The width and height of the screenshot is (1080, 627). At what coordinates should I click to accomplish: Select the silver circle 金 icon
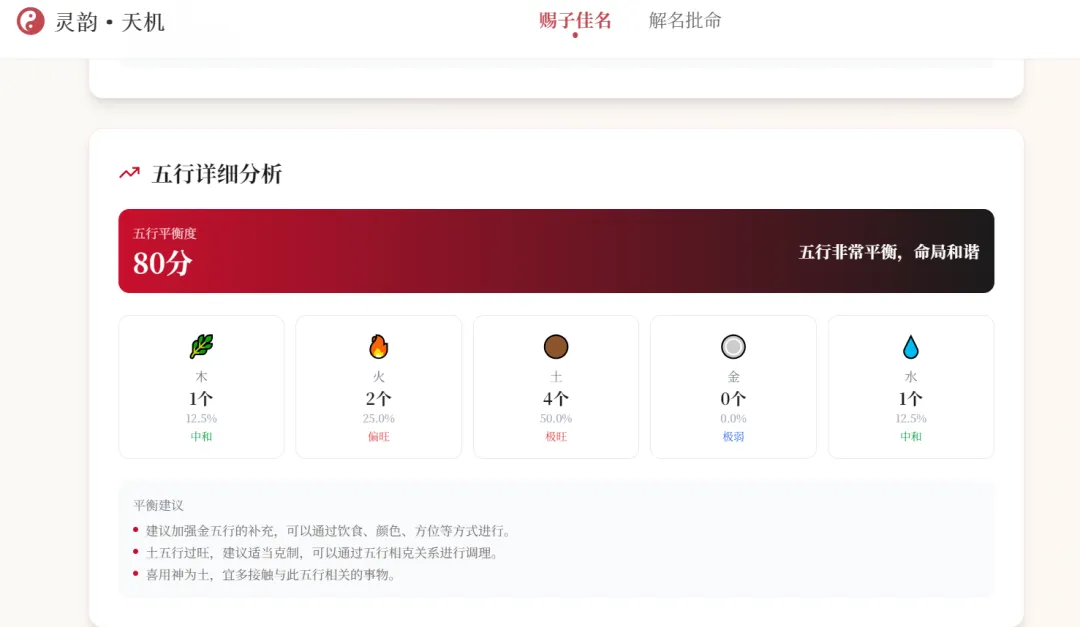733,347
